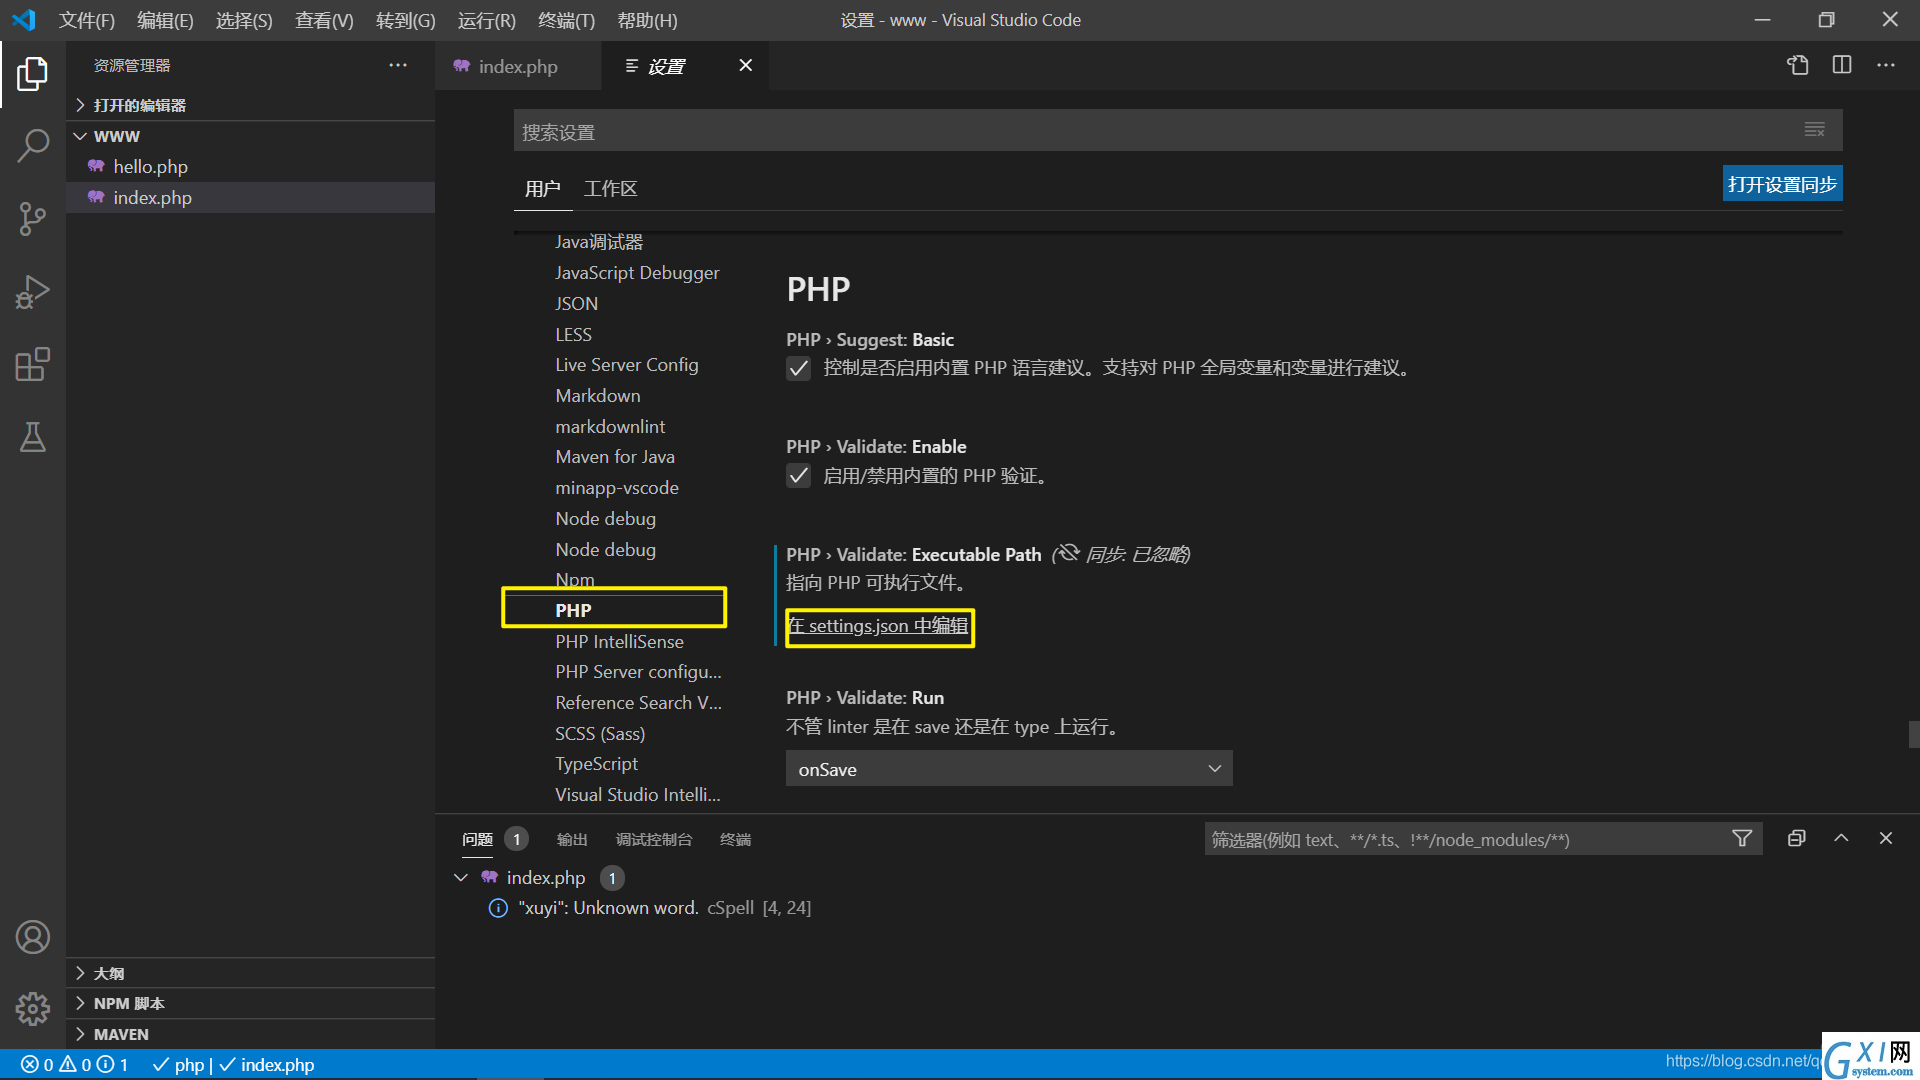Open the Manage gear menu
The height and width of the screenshot is (1080, 1920).
[x=32, y=1009]
